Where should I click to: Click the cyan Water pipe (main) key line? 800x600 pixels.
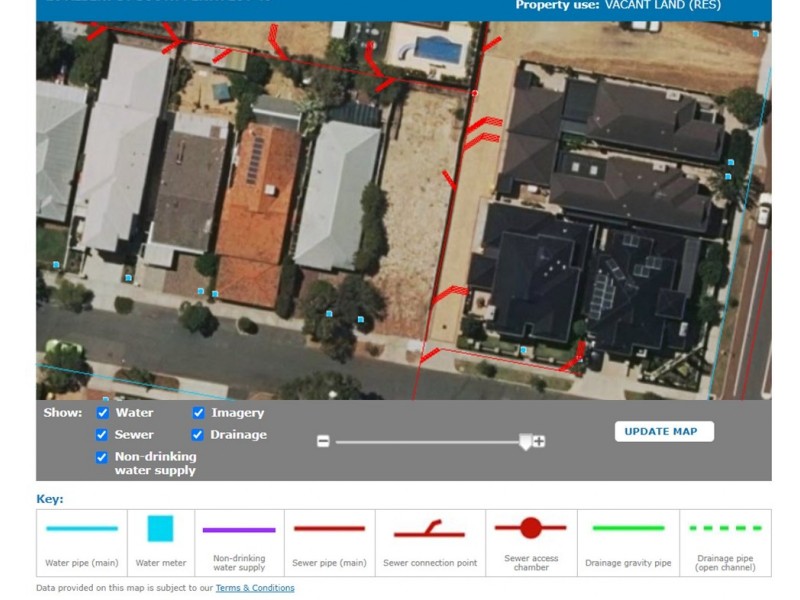pyautogui.click(x=81, y=529)
